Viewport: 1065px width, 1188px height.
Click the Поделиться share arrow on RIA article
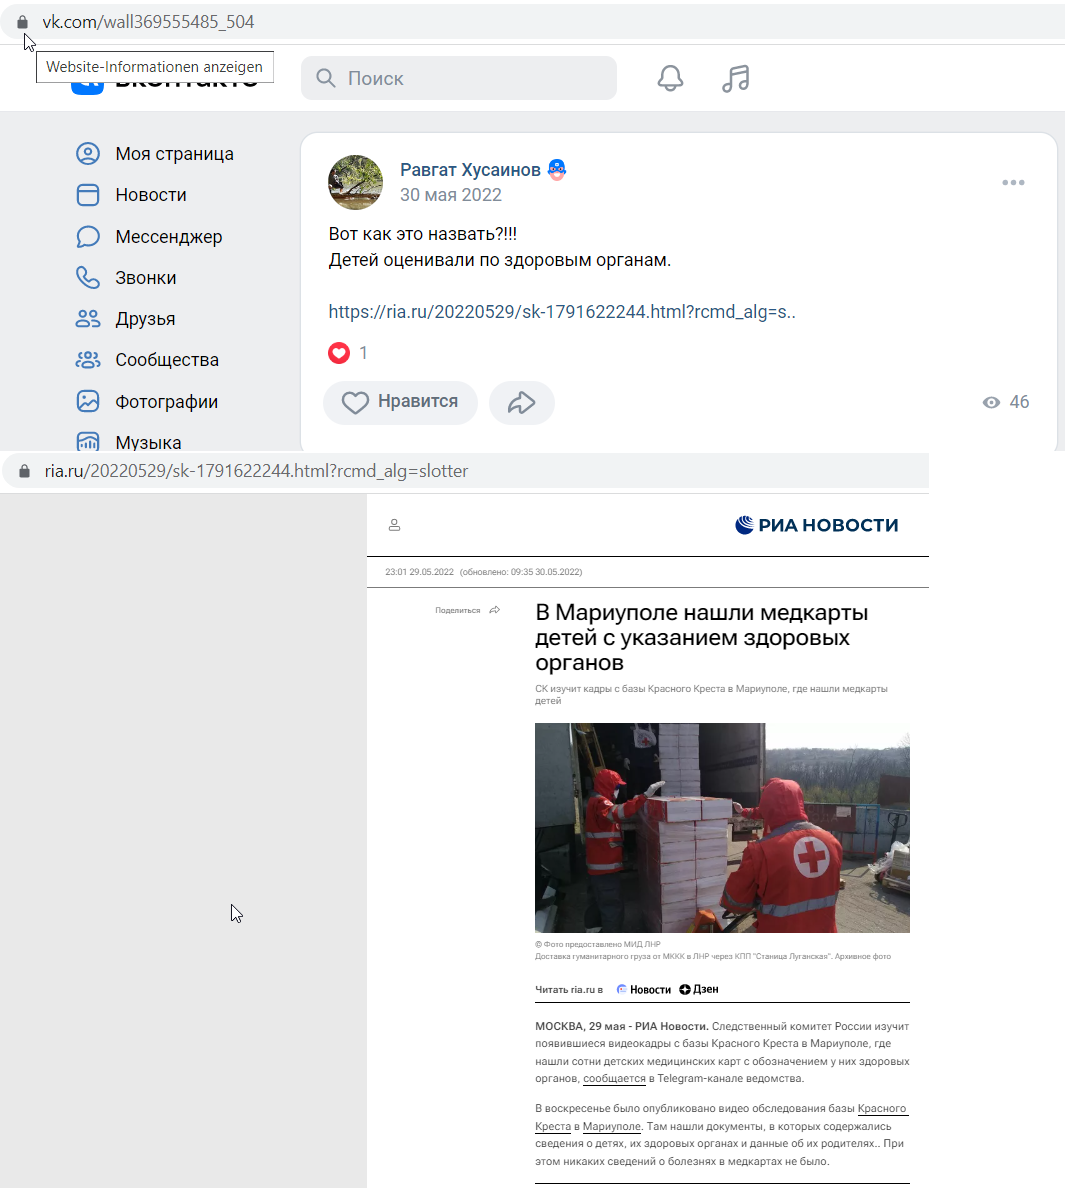(495, 610)
